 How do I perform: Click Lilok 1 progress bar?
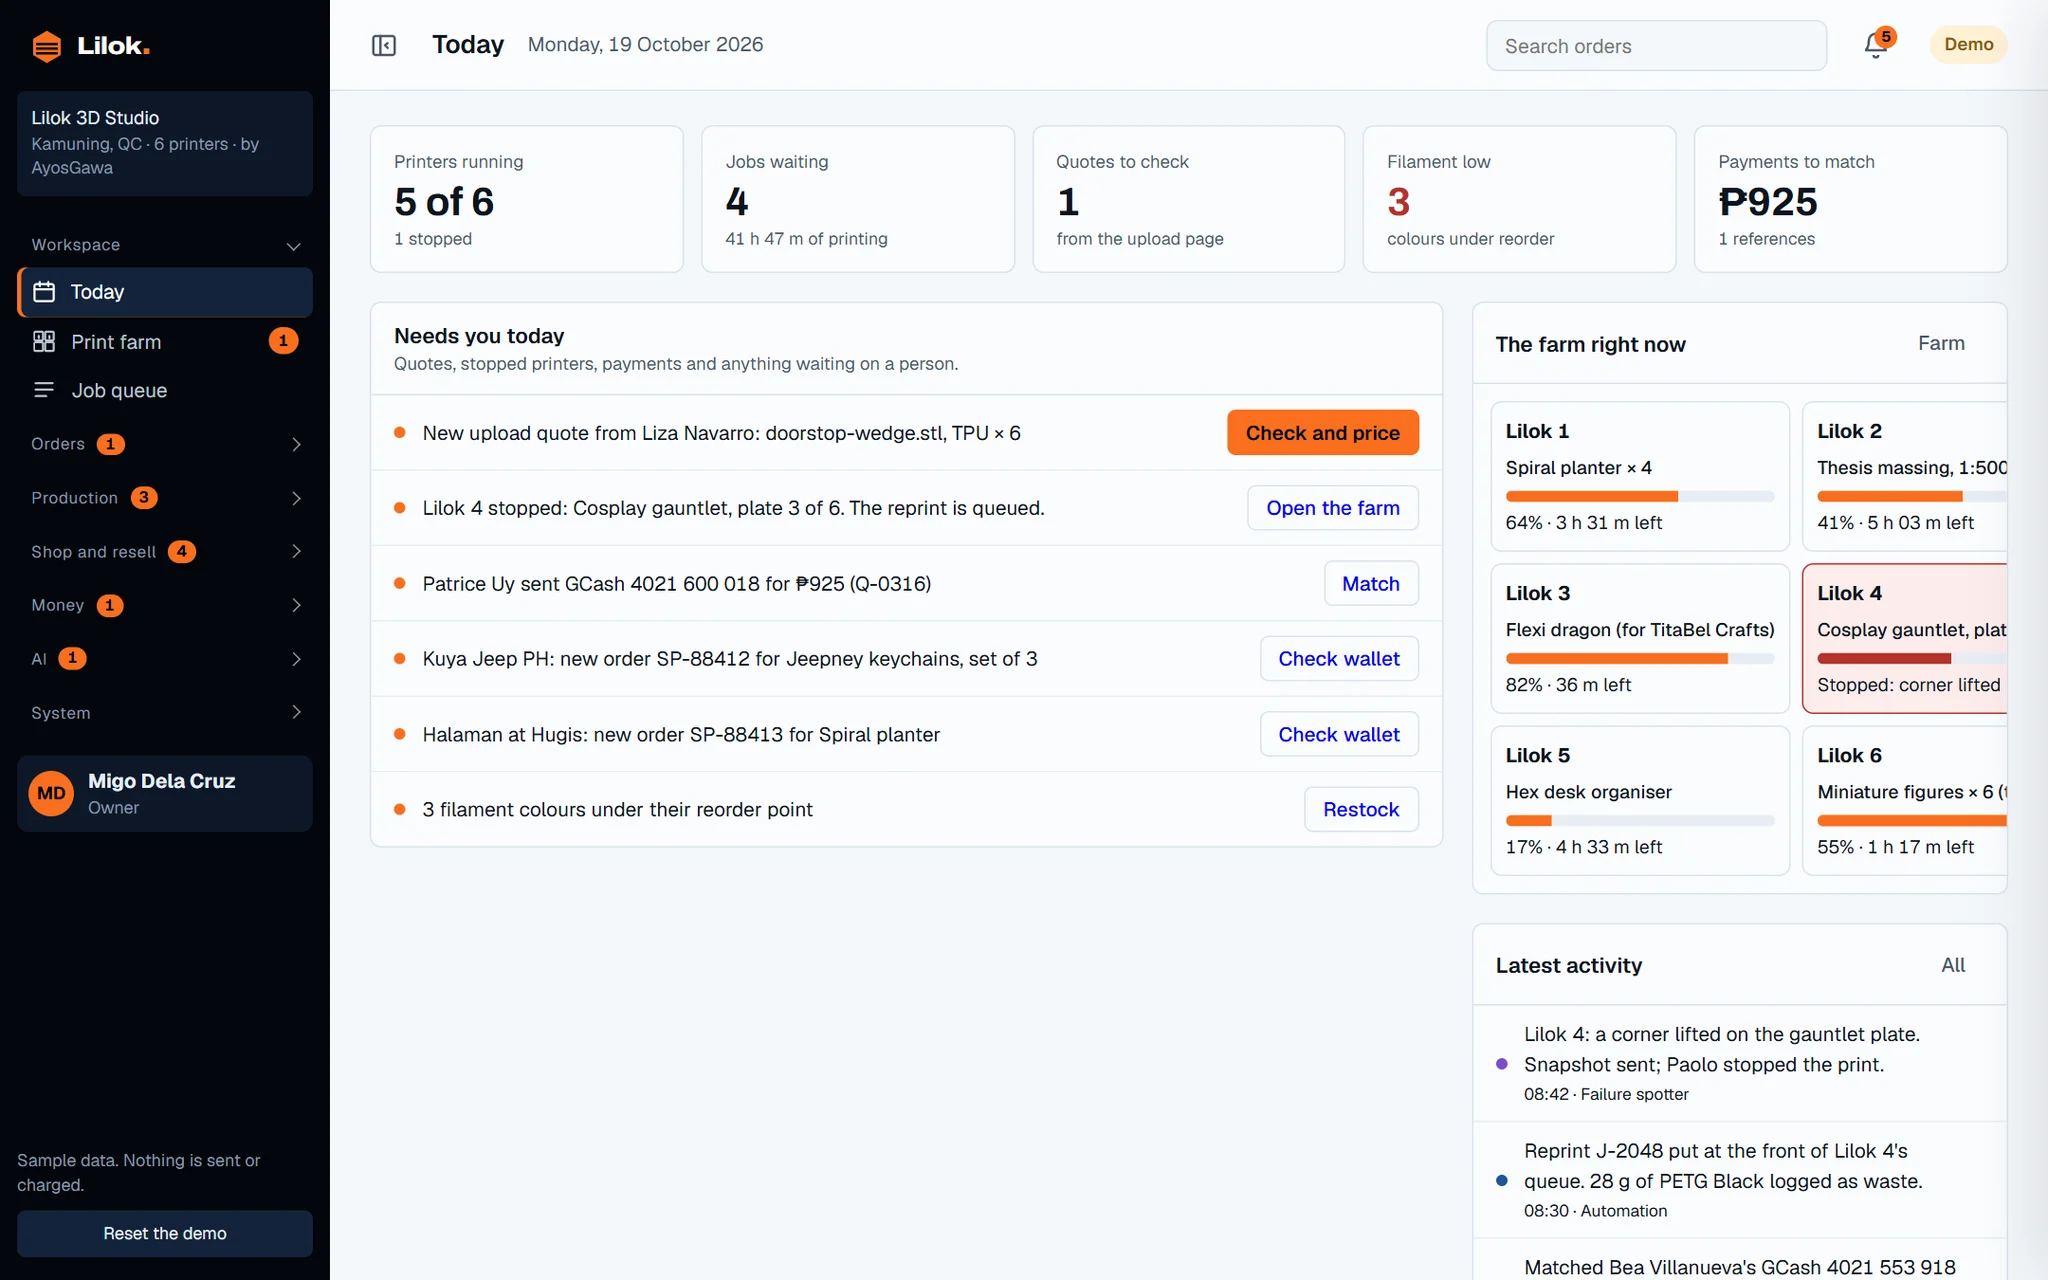[x=1639, y=496]
